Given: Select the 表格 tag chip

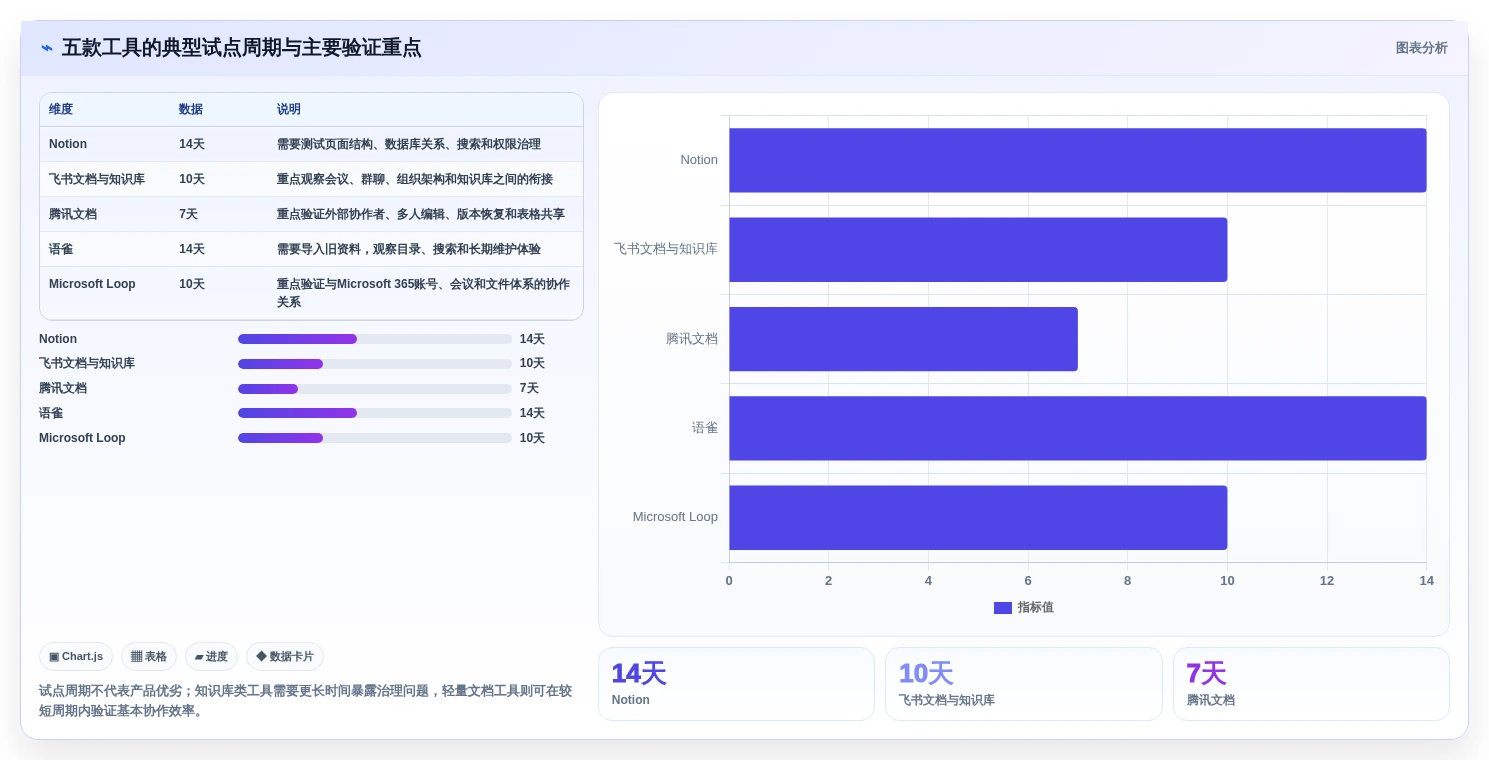Looking at the screenshot, I should (x=149, y=657).
